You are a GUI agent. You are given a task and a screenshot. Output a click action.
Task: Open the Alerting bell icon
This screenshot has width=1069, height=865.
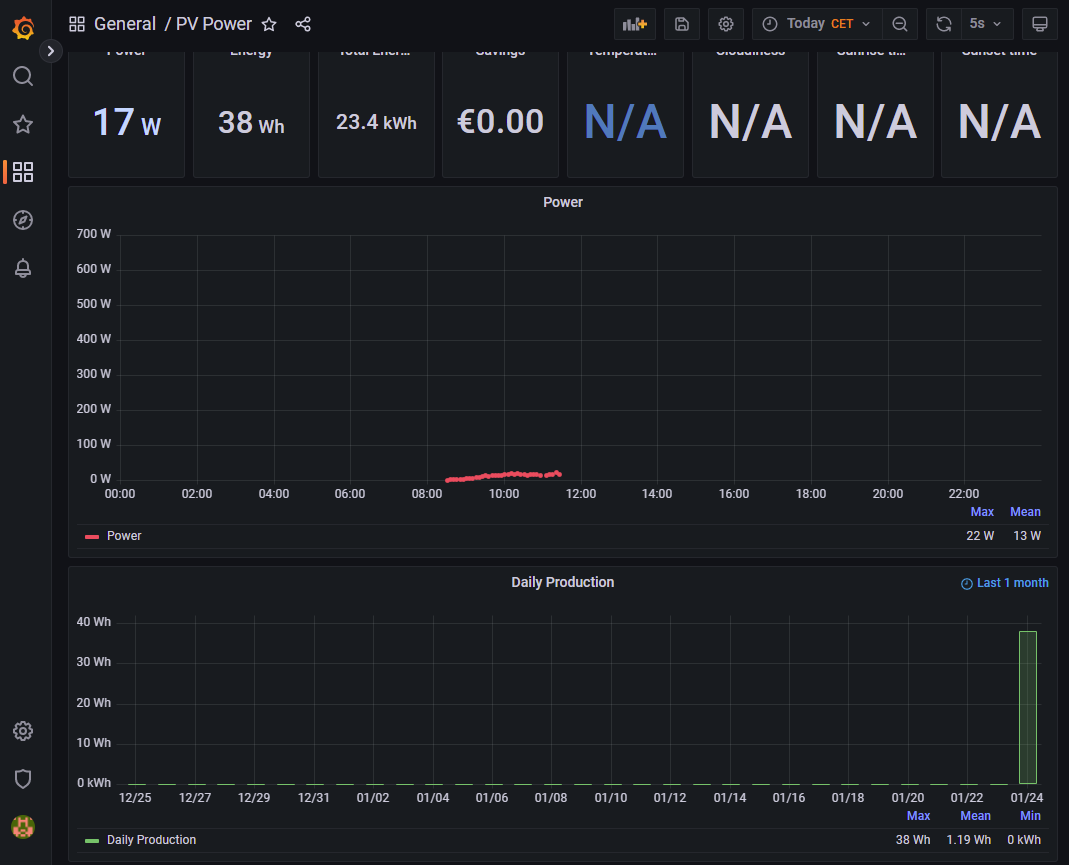(23, 268)
